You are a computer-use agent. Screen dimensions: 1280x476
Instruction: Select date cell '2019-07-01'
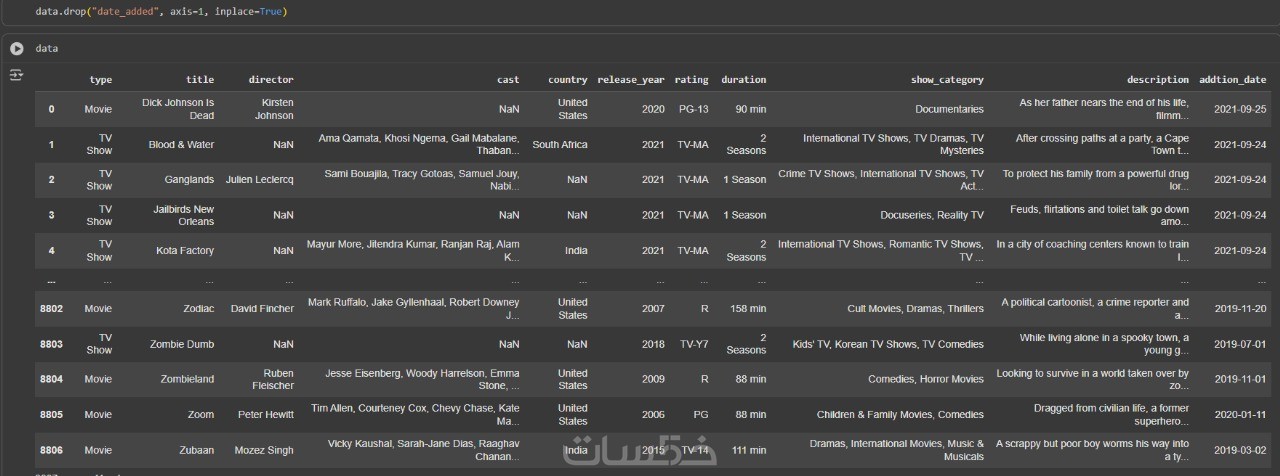1240,344
